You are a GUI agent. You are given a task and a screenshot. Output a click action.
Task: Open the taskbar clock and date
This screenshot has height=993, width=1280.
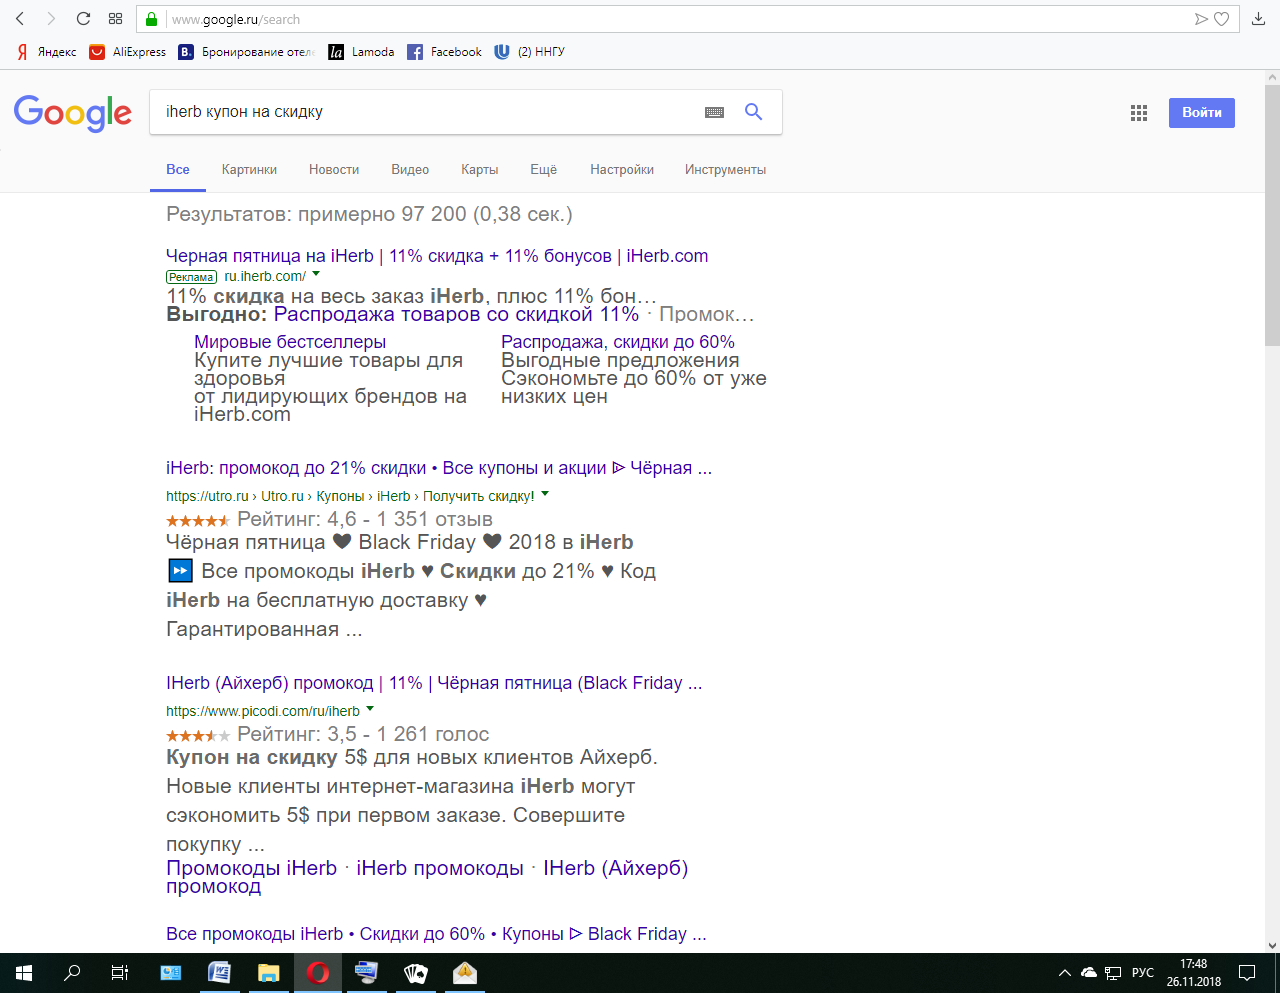(x=1194, y=972)
